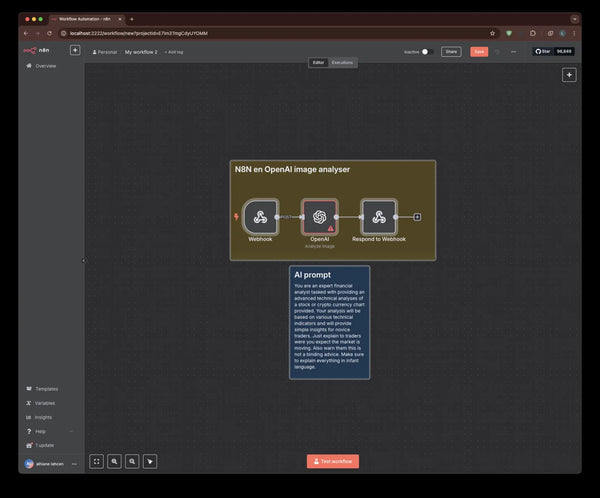Collapse the sidebar with the arrow handle
The image size is (600, 498).
83,261
